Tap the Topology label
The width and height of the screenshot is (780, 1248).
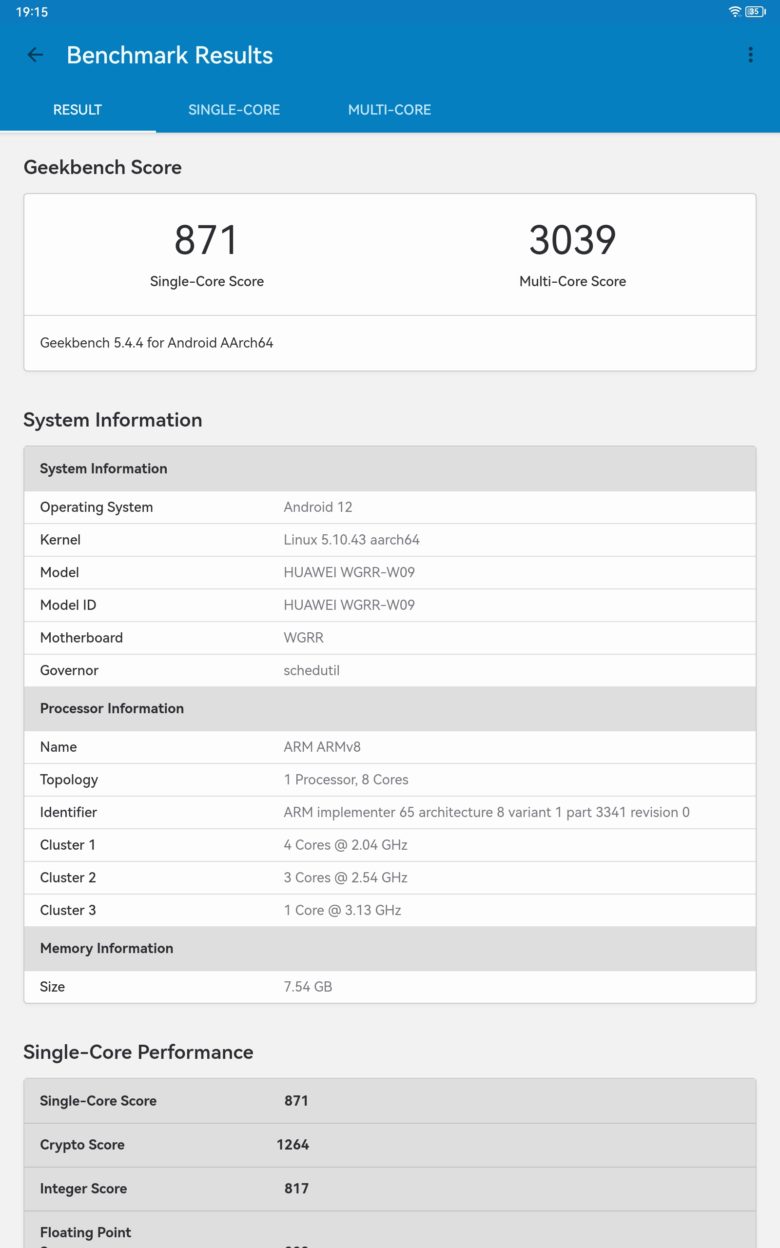69,780
